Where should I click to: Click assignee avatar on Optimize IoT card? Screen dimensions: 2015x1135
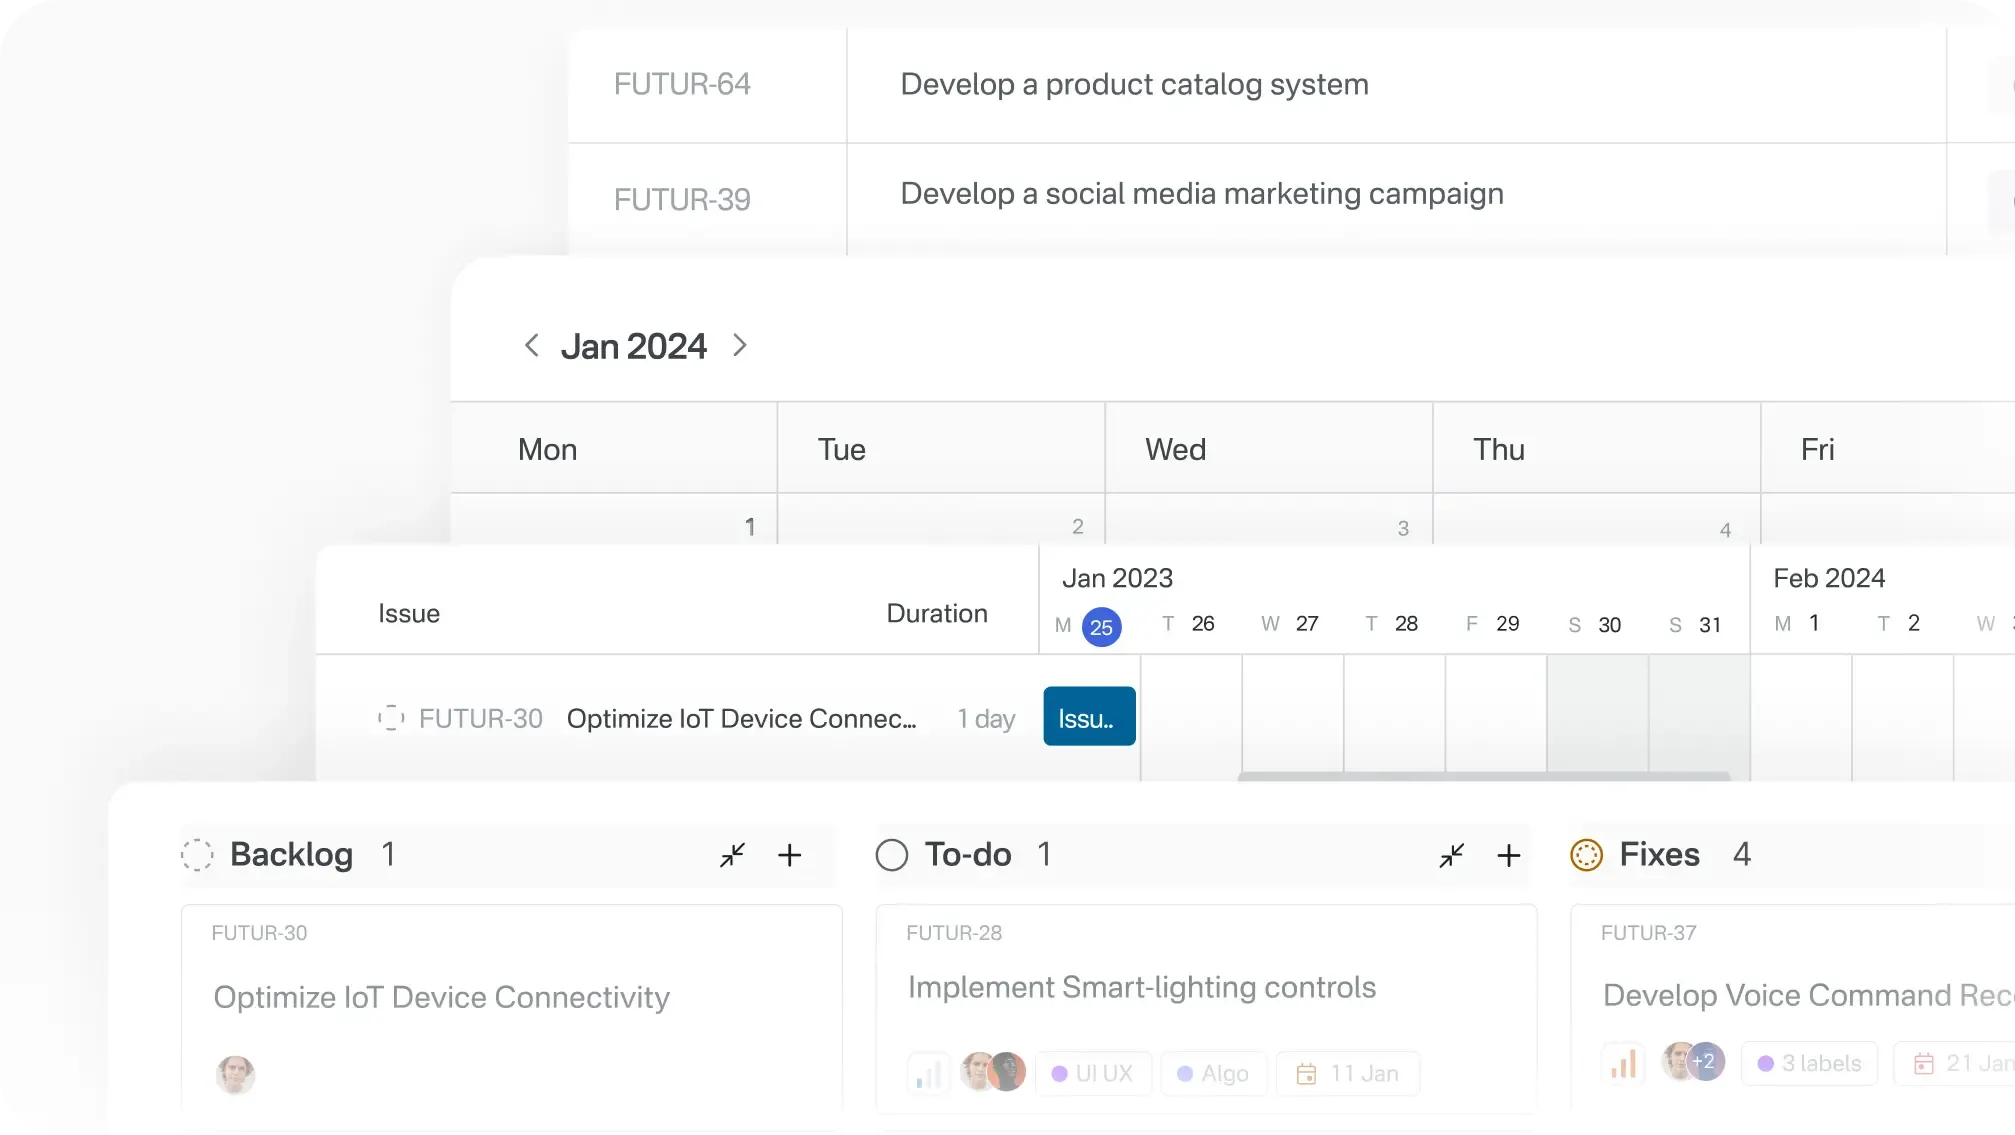point(236,1075)
